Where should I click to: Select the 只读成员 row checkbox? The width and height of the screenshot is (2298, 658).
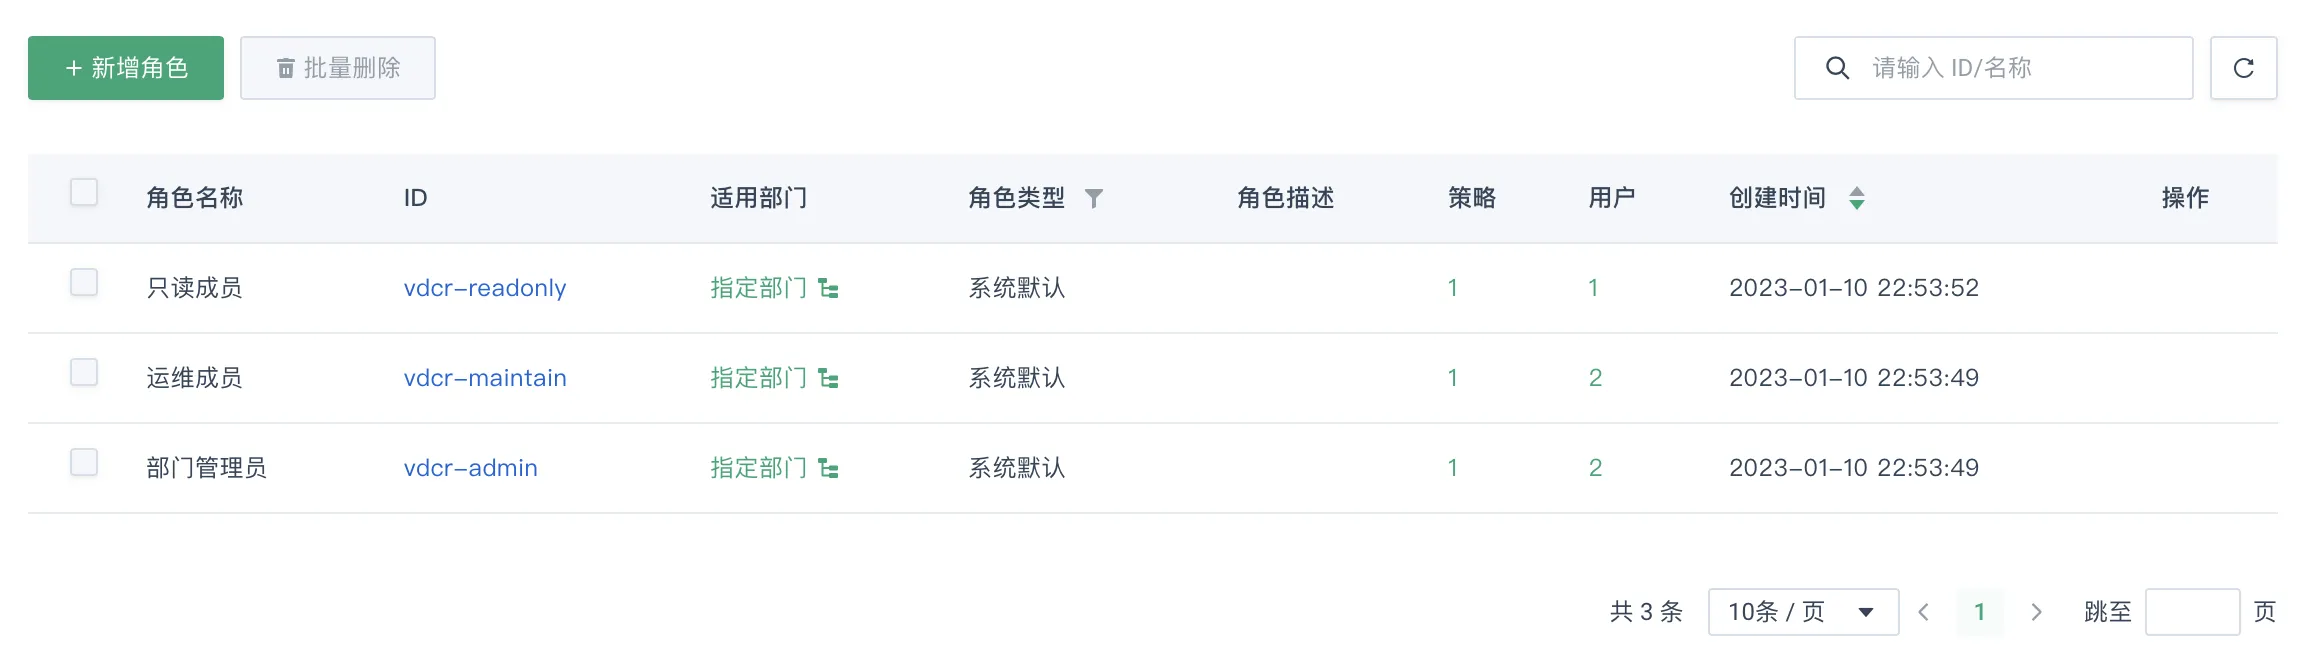tap(84, 282)
